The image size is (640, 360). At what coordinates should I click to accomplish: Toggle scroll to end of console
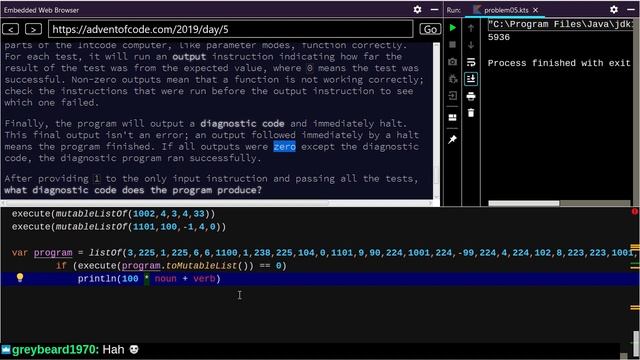[x=471, y=79]
